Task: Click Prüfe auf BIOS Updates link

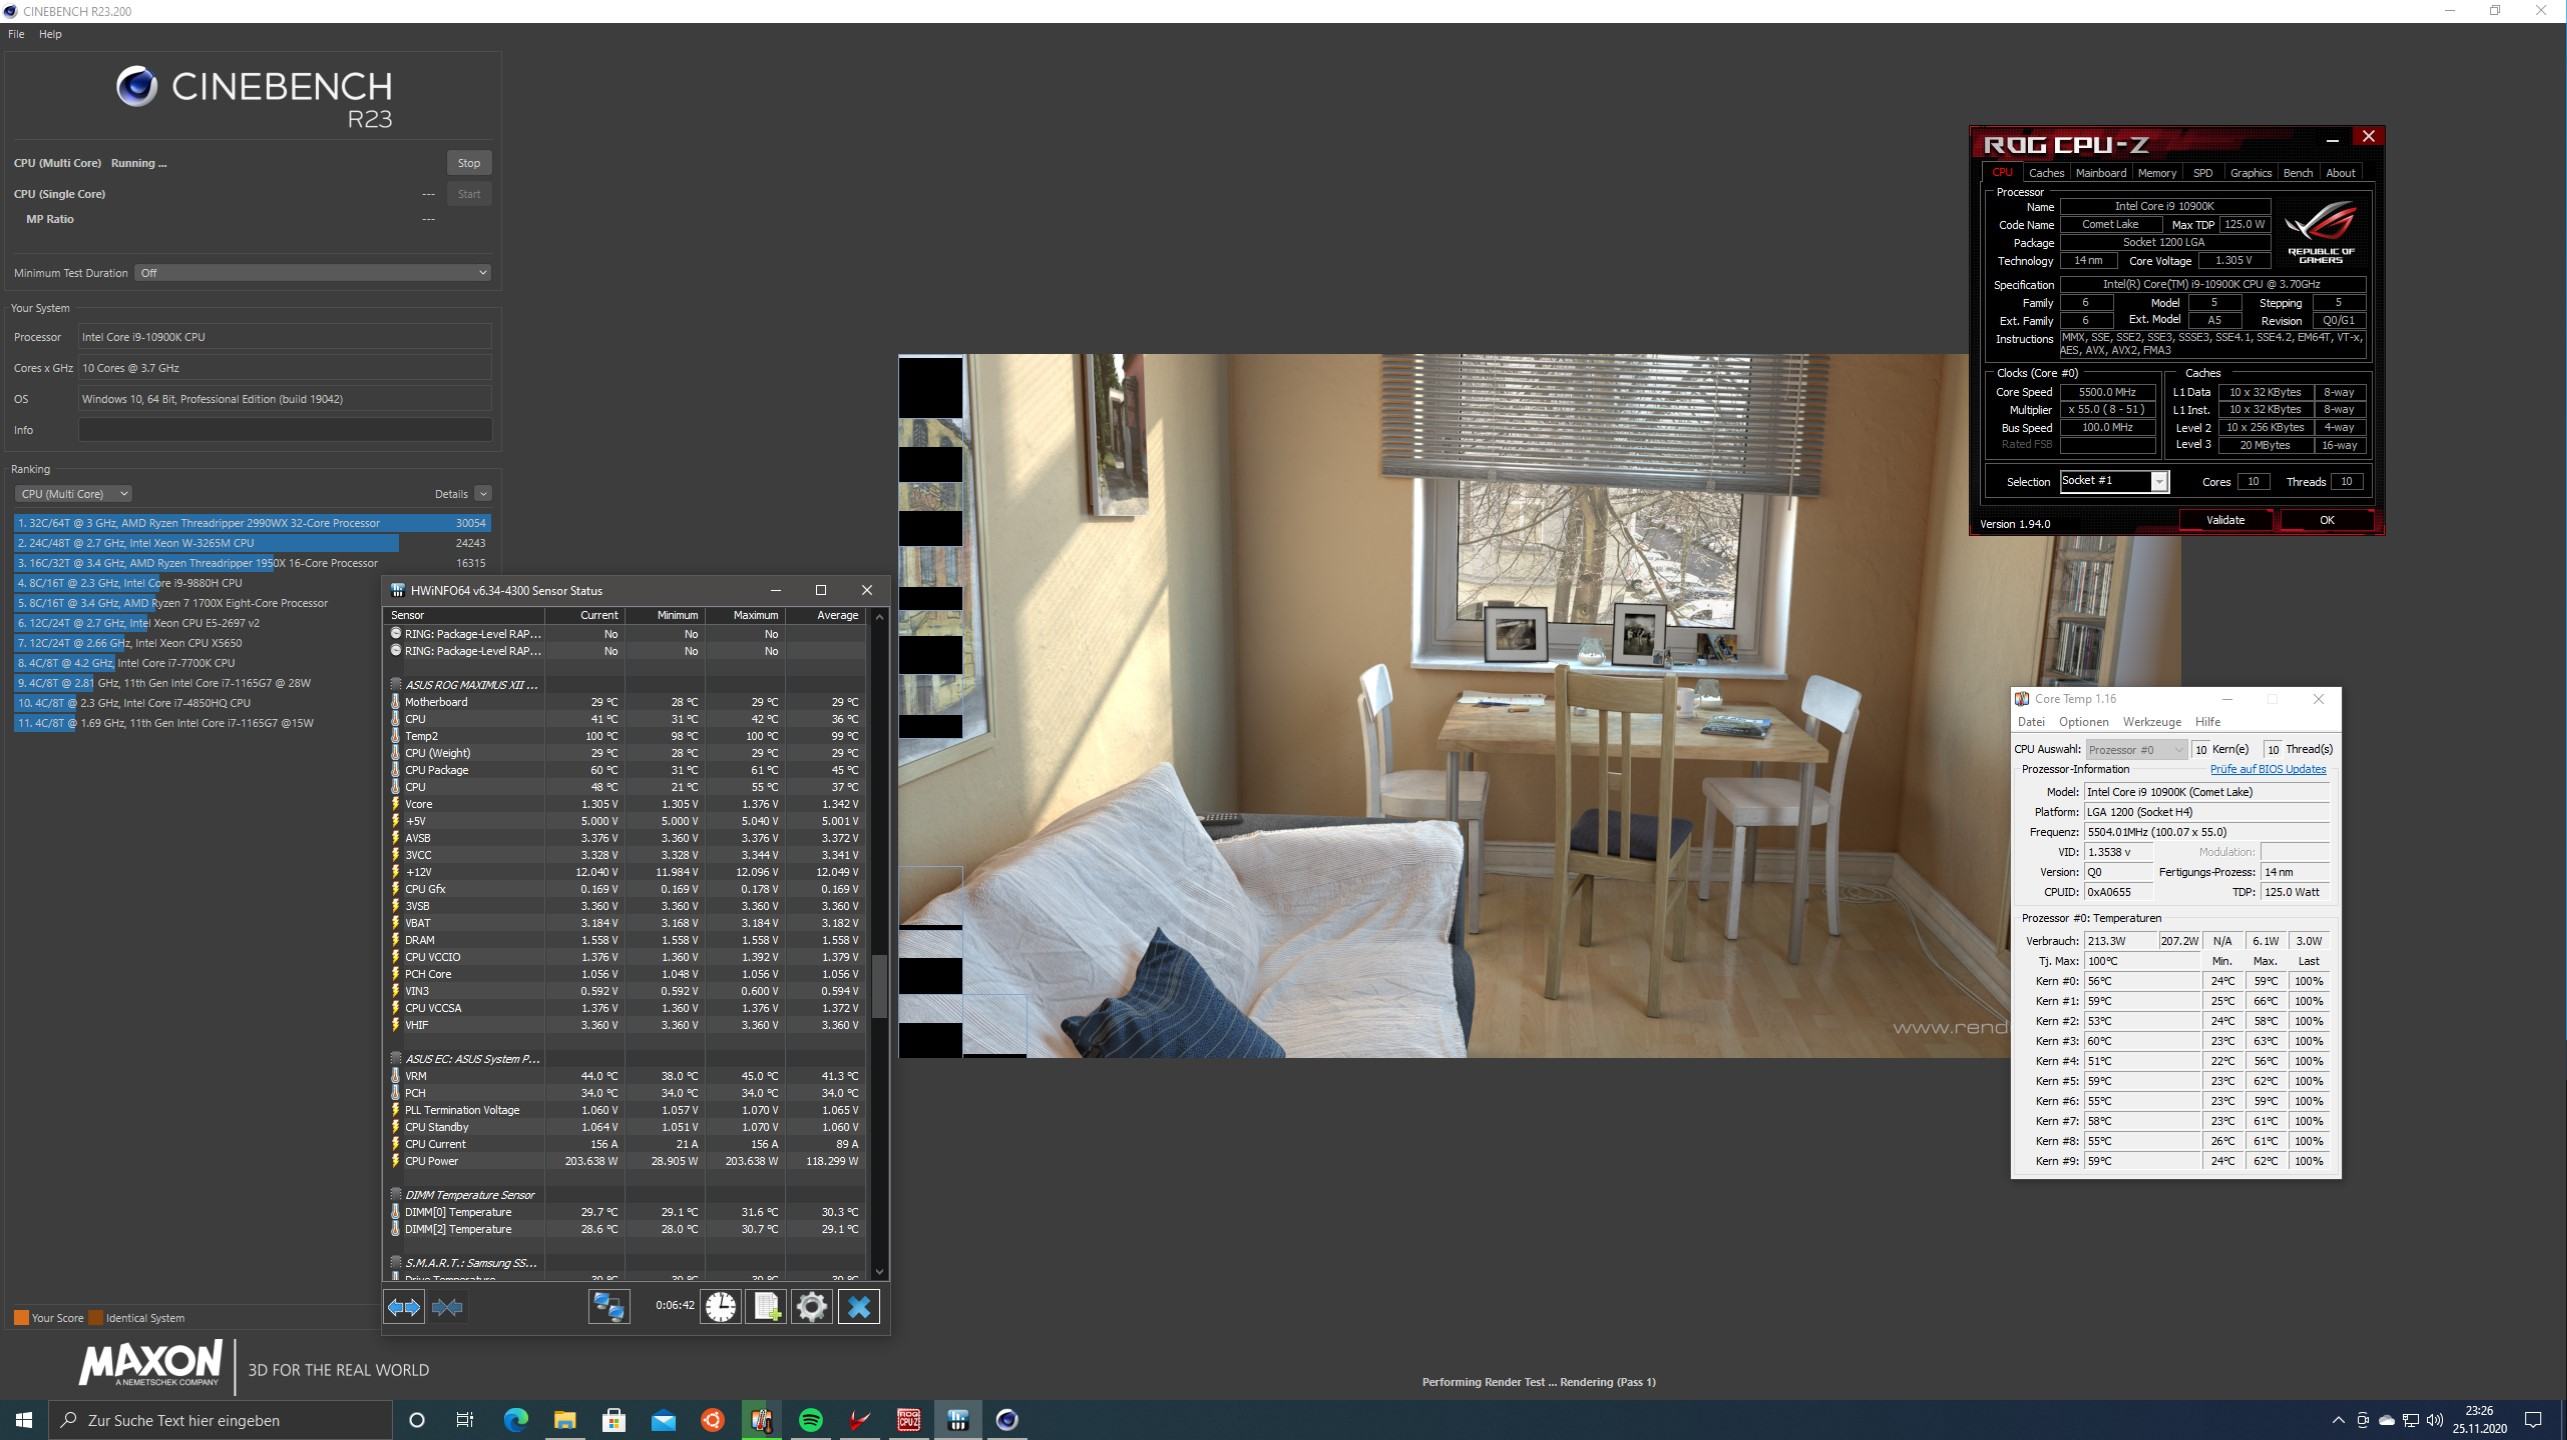Action: (x=2268, y=769)
